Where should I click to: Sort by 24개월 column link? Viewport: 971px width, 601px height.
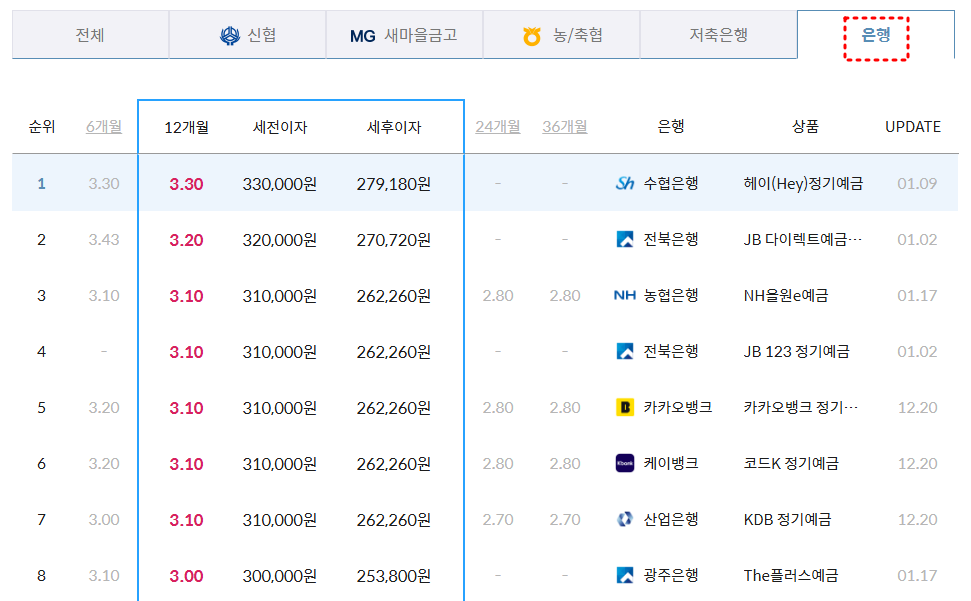point(498,127)
